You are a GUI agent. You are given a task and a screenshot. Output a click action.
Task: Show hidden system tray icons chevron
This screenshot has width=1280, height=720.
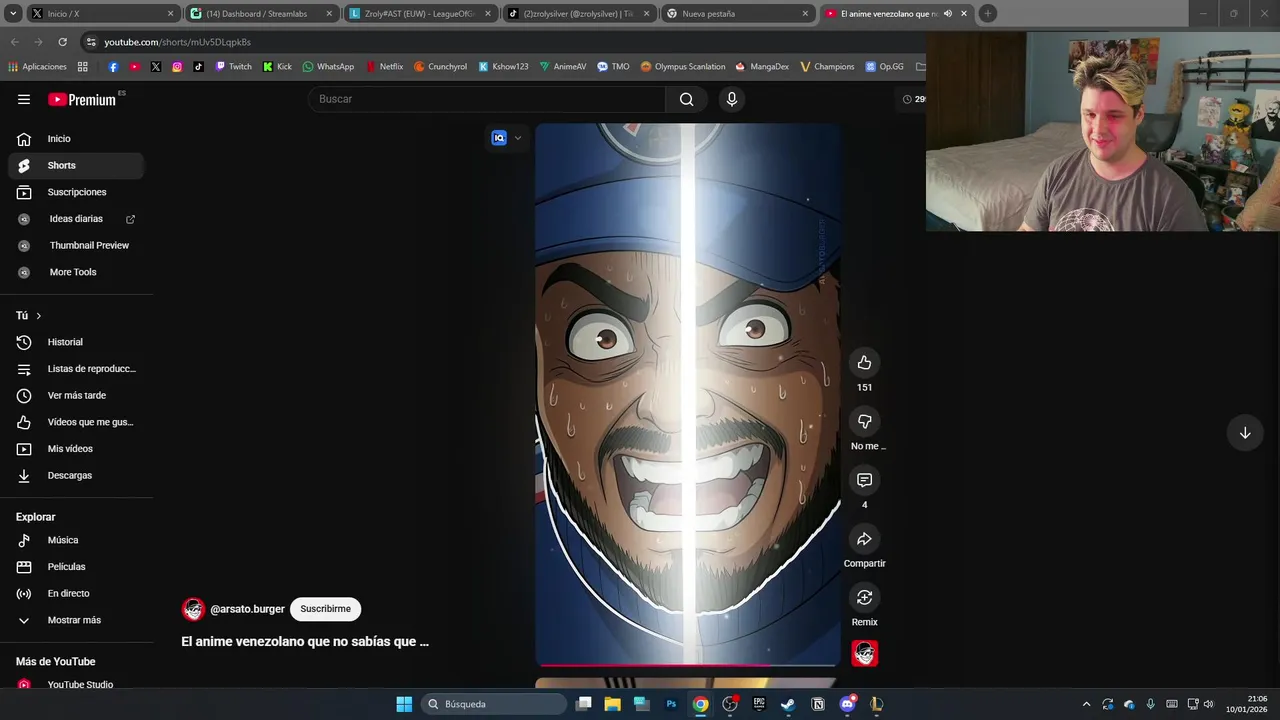click(x=1086, y=704)
